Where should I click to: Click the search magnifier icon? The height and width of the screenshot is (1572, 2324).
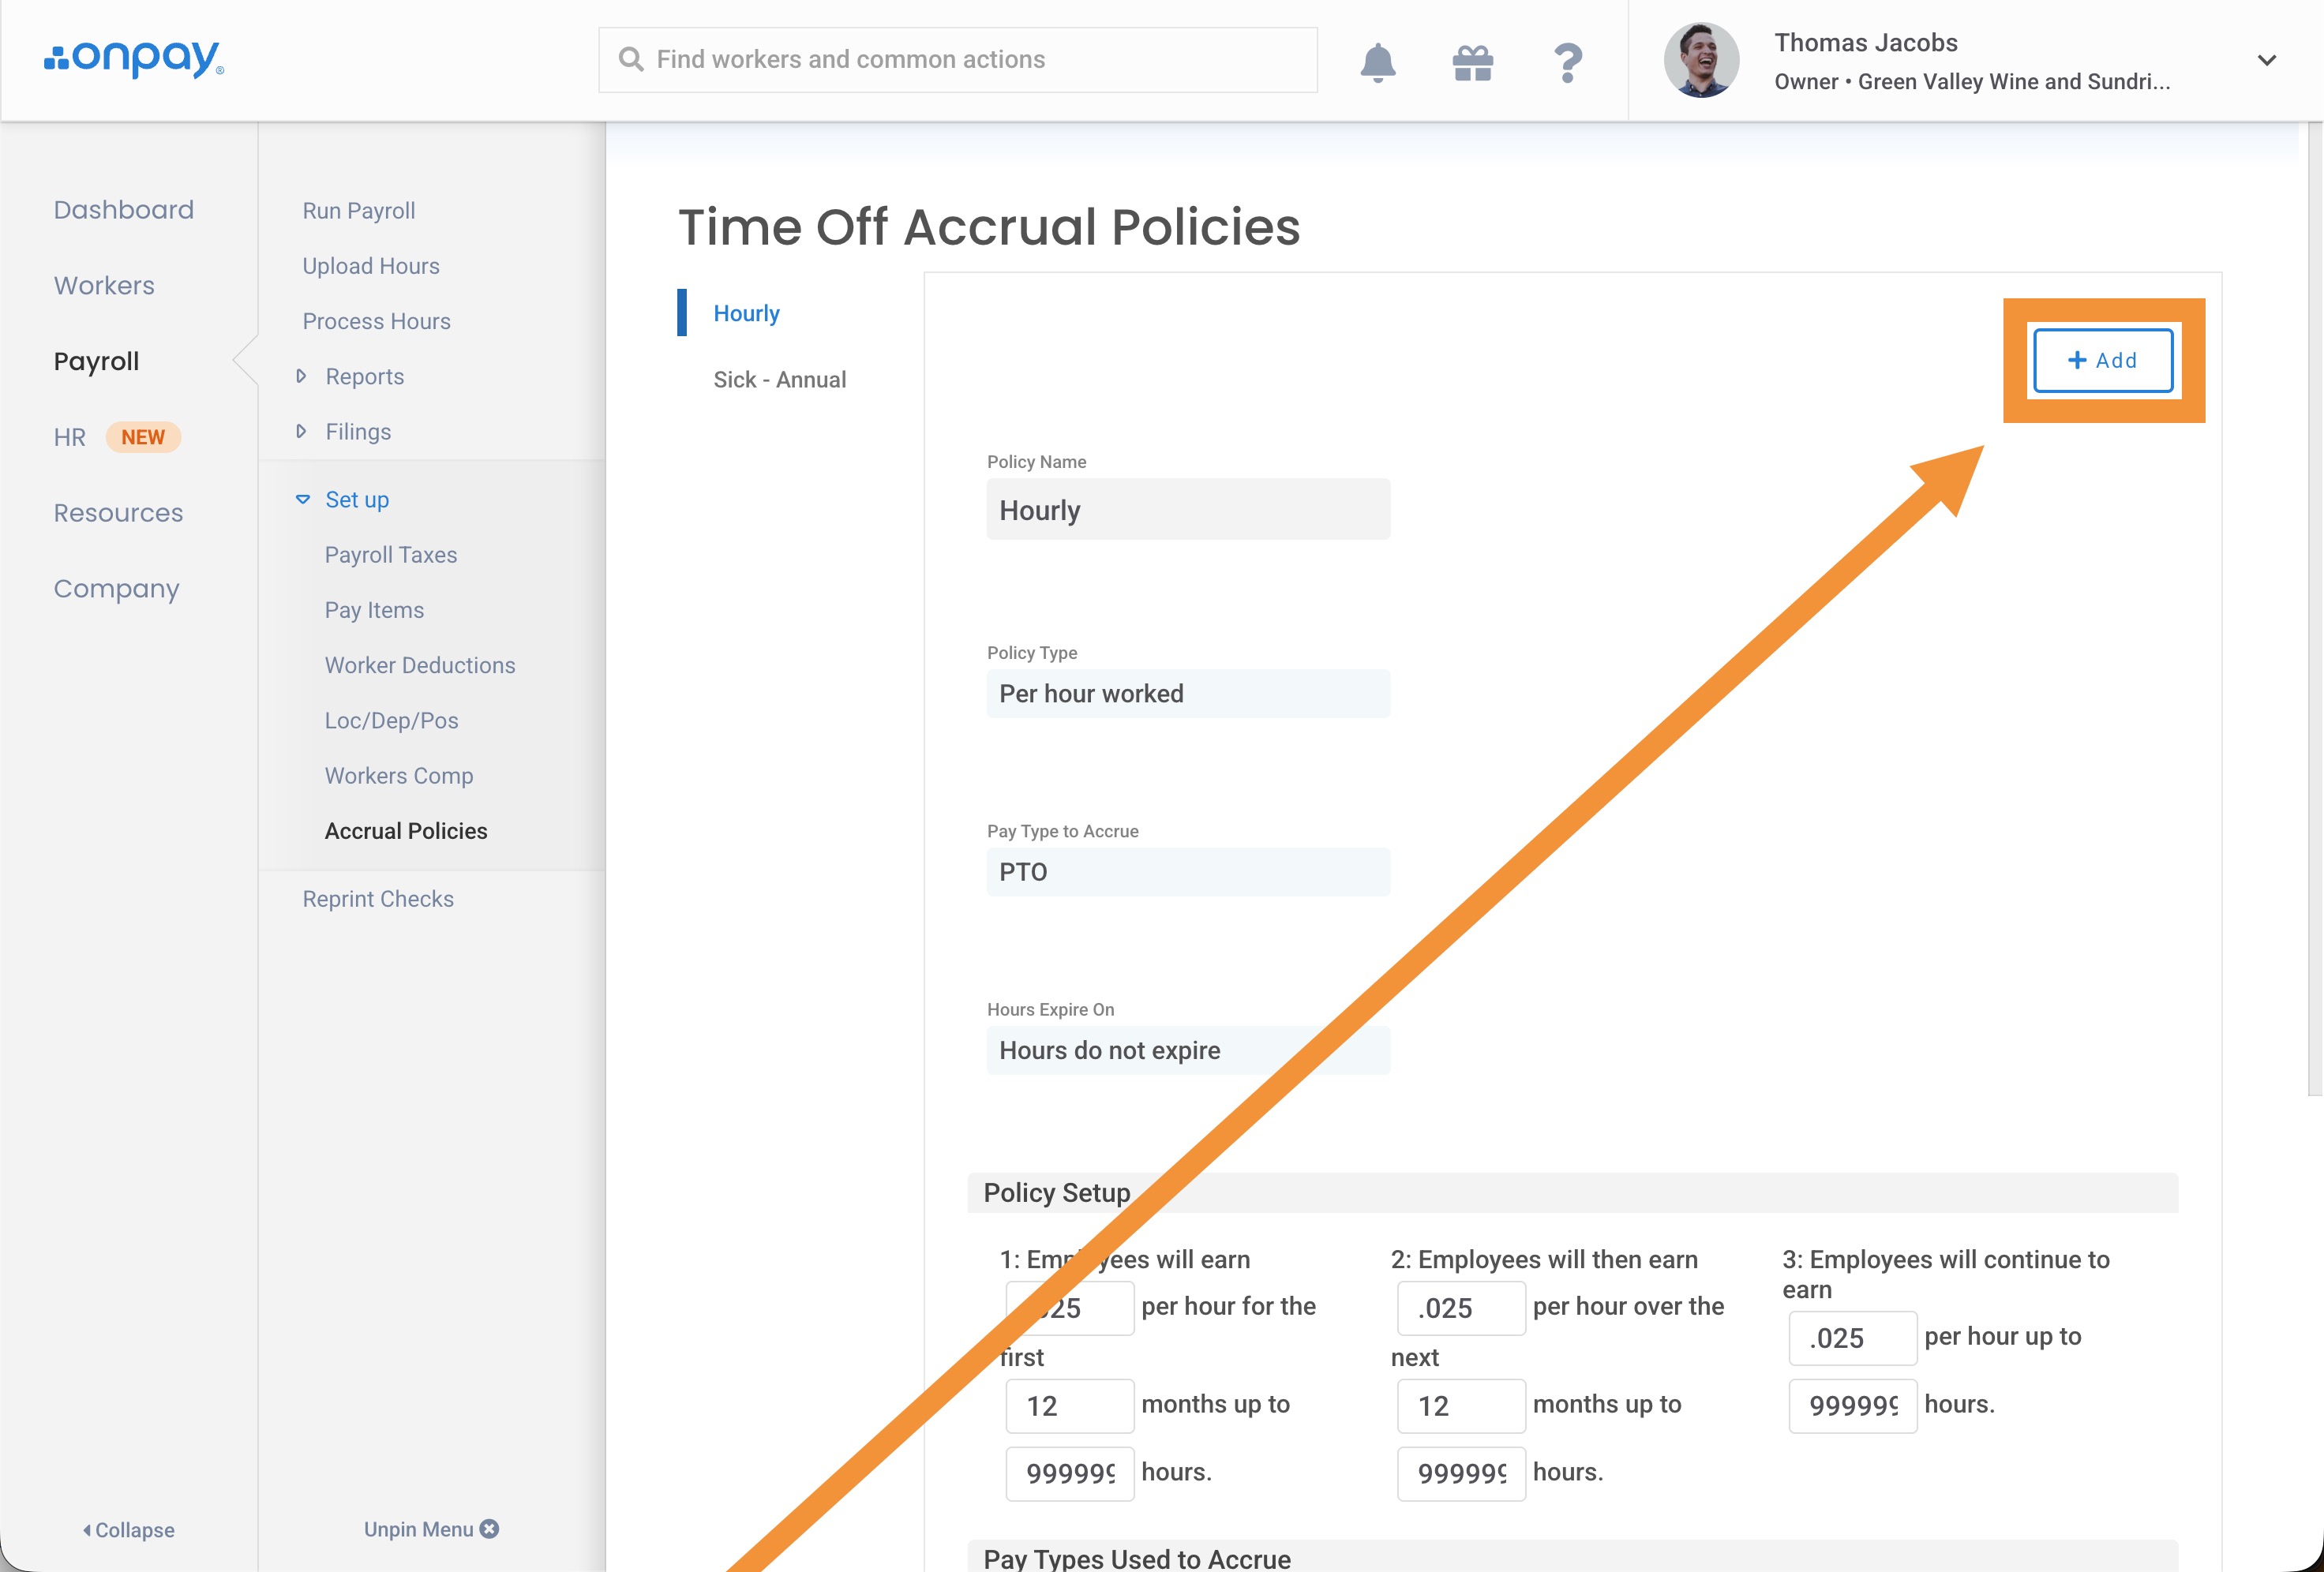click(631, 59)
